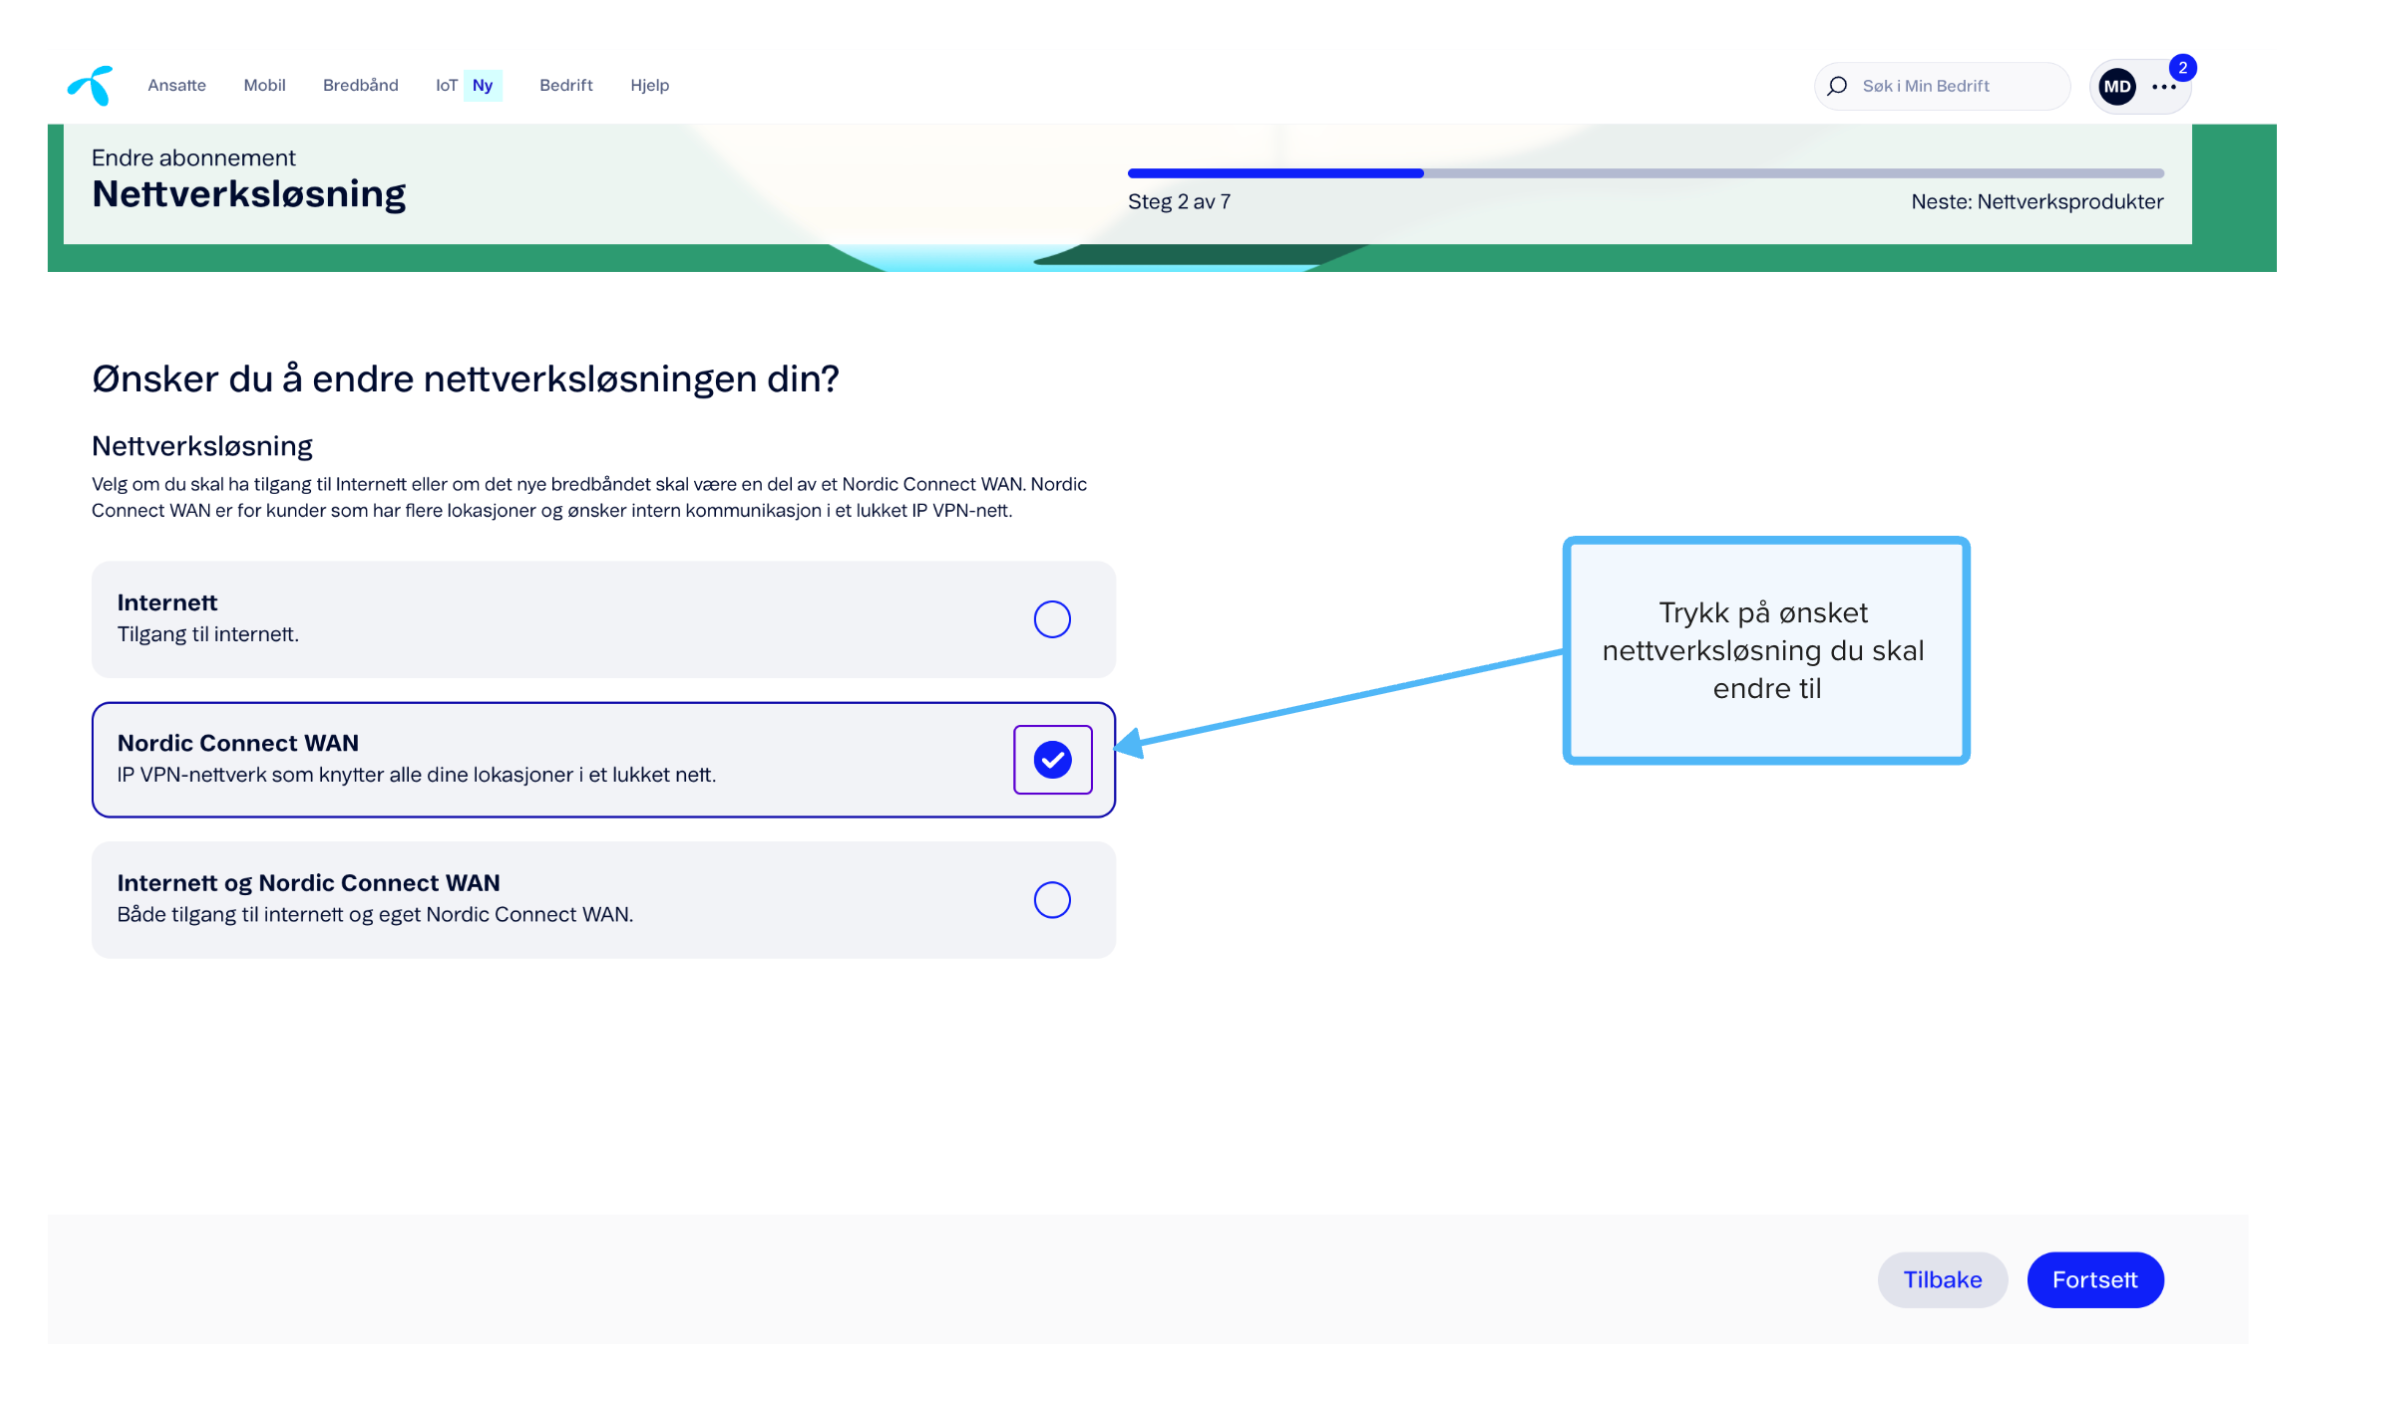Go to the Telenor logo home

(x=90, y=86)
